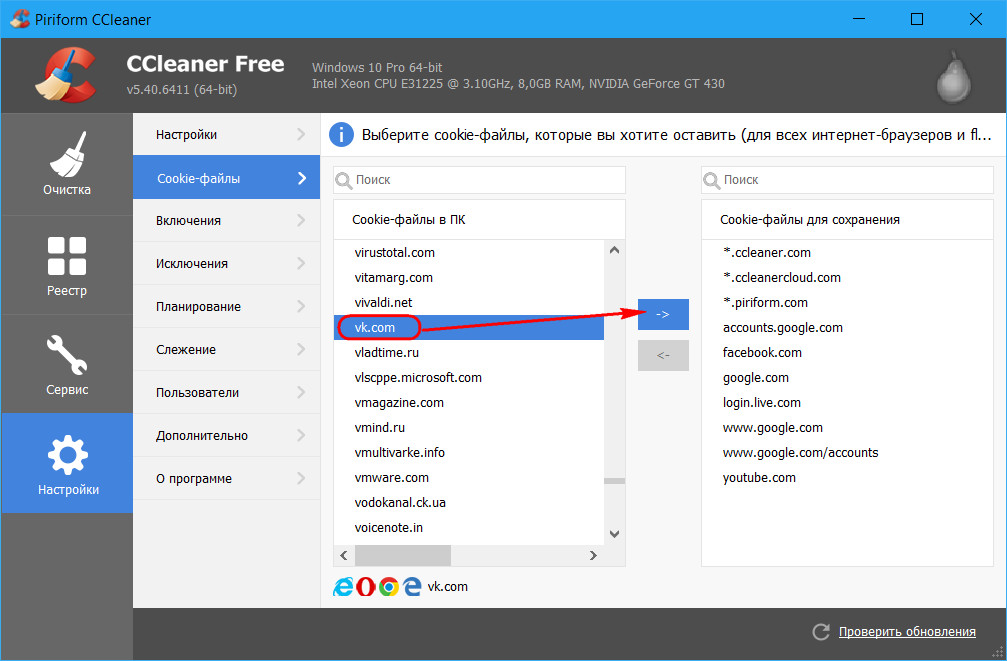
Task: Select vmagazine.com in cookie list
Action: pos(469,403)
